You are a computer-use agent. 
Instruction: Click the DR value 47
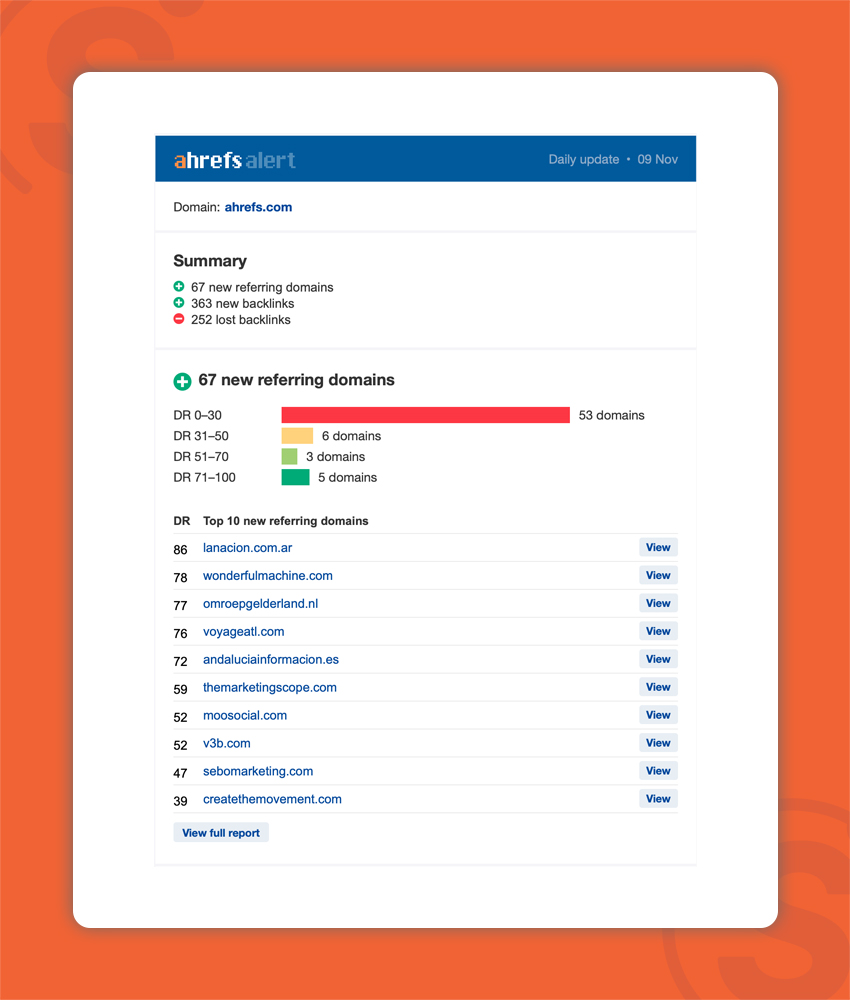[x=180, y=774]
